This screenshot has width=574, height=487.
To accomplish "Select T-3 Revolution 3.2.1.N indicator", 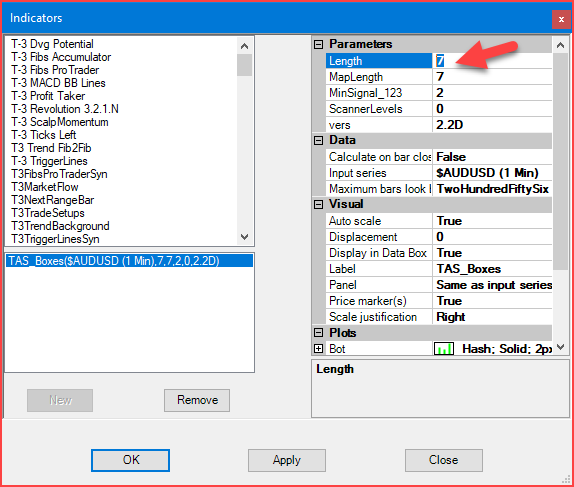I will 65,109.
